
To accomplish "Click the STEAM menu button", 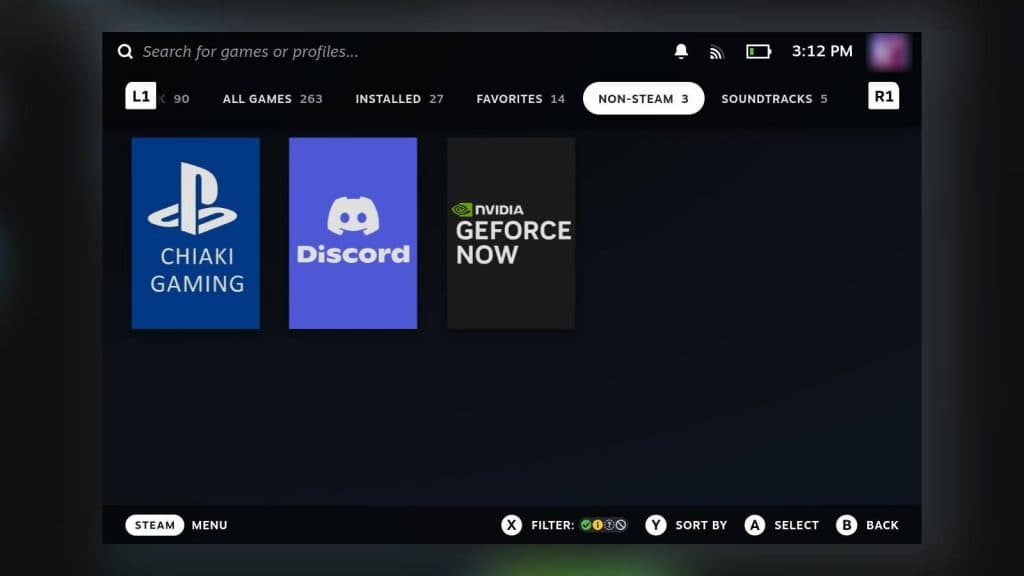I will point(155,525).
